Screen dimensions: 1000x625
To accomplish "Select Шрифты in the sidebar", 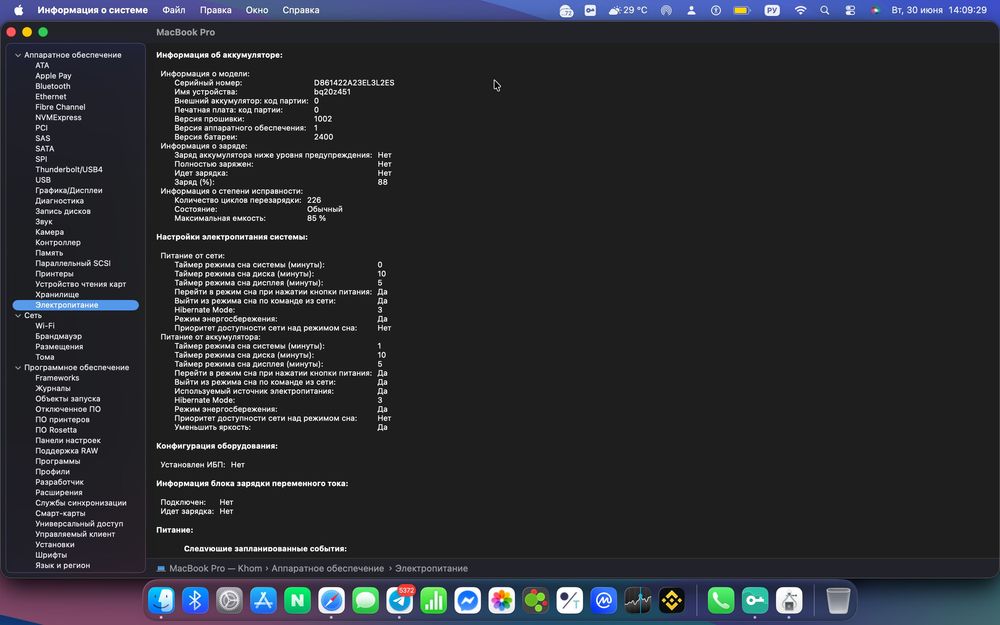I will coord(51,555).
